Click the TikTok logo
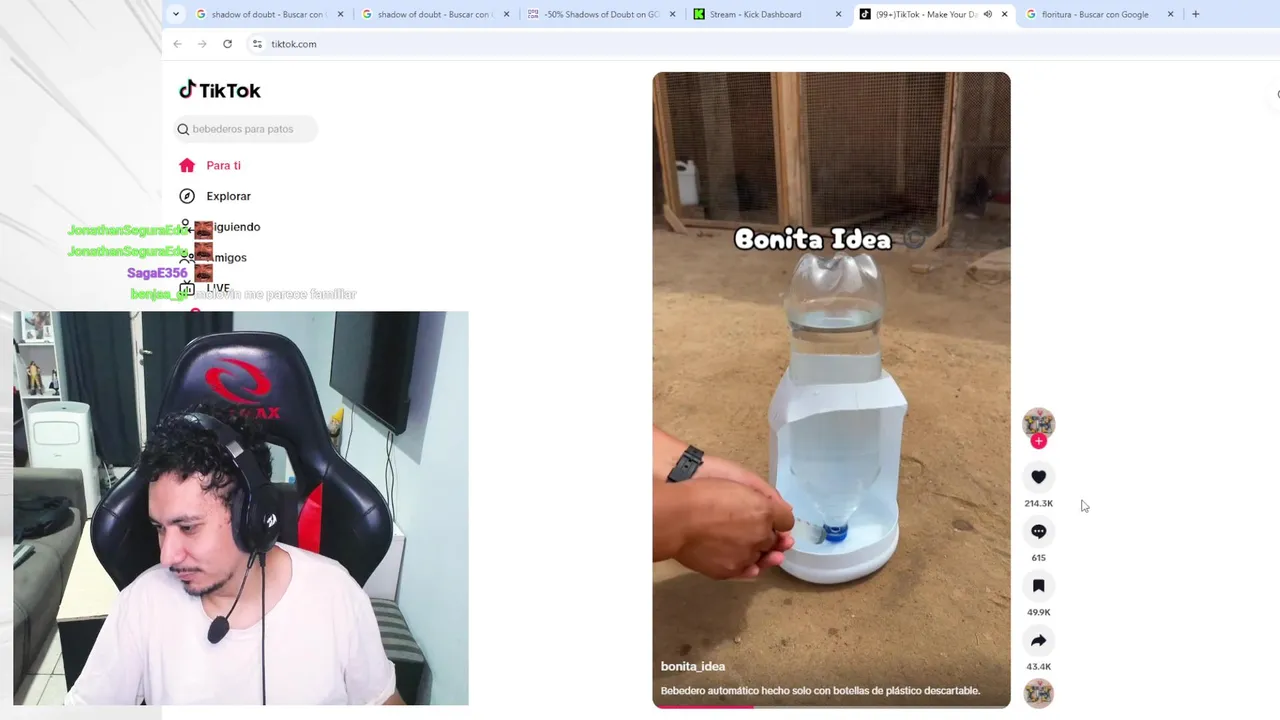The width and height of the screenshot is (1280, 720). click(x=220, y=90)
